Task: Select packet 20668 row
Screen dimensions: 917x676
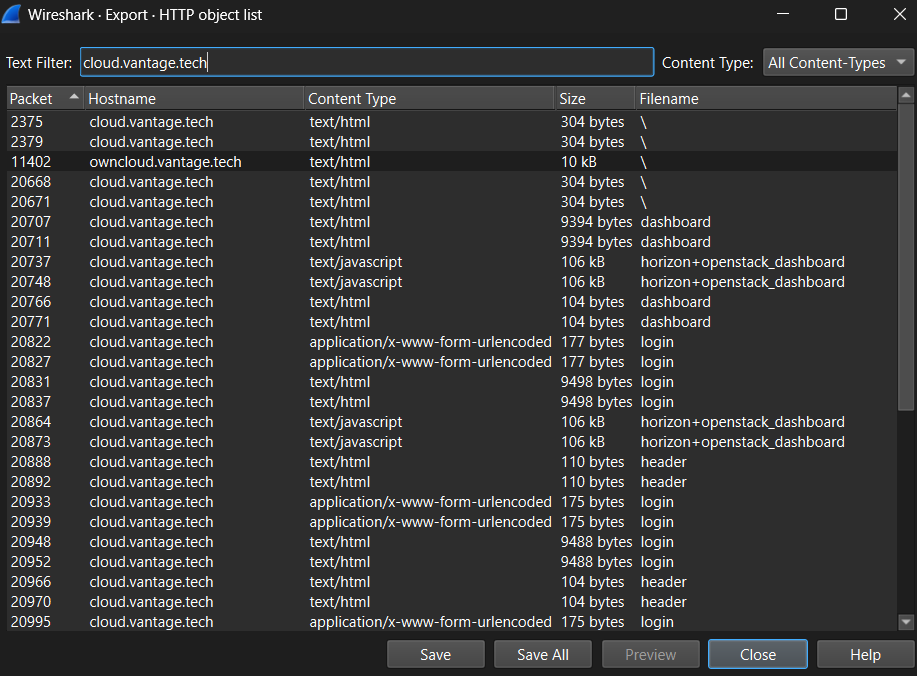Action: pyautogui.click(x=451, y=182)
